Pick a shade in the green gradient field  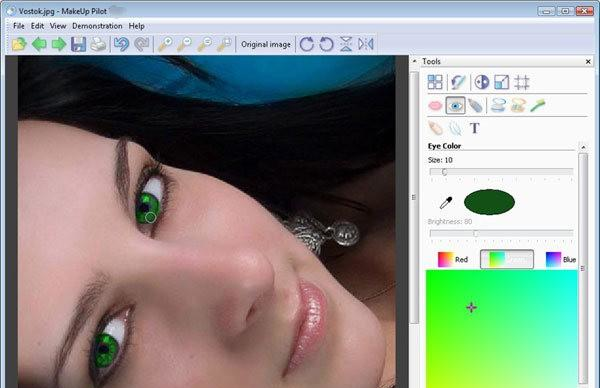point(502,329)
